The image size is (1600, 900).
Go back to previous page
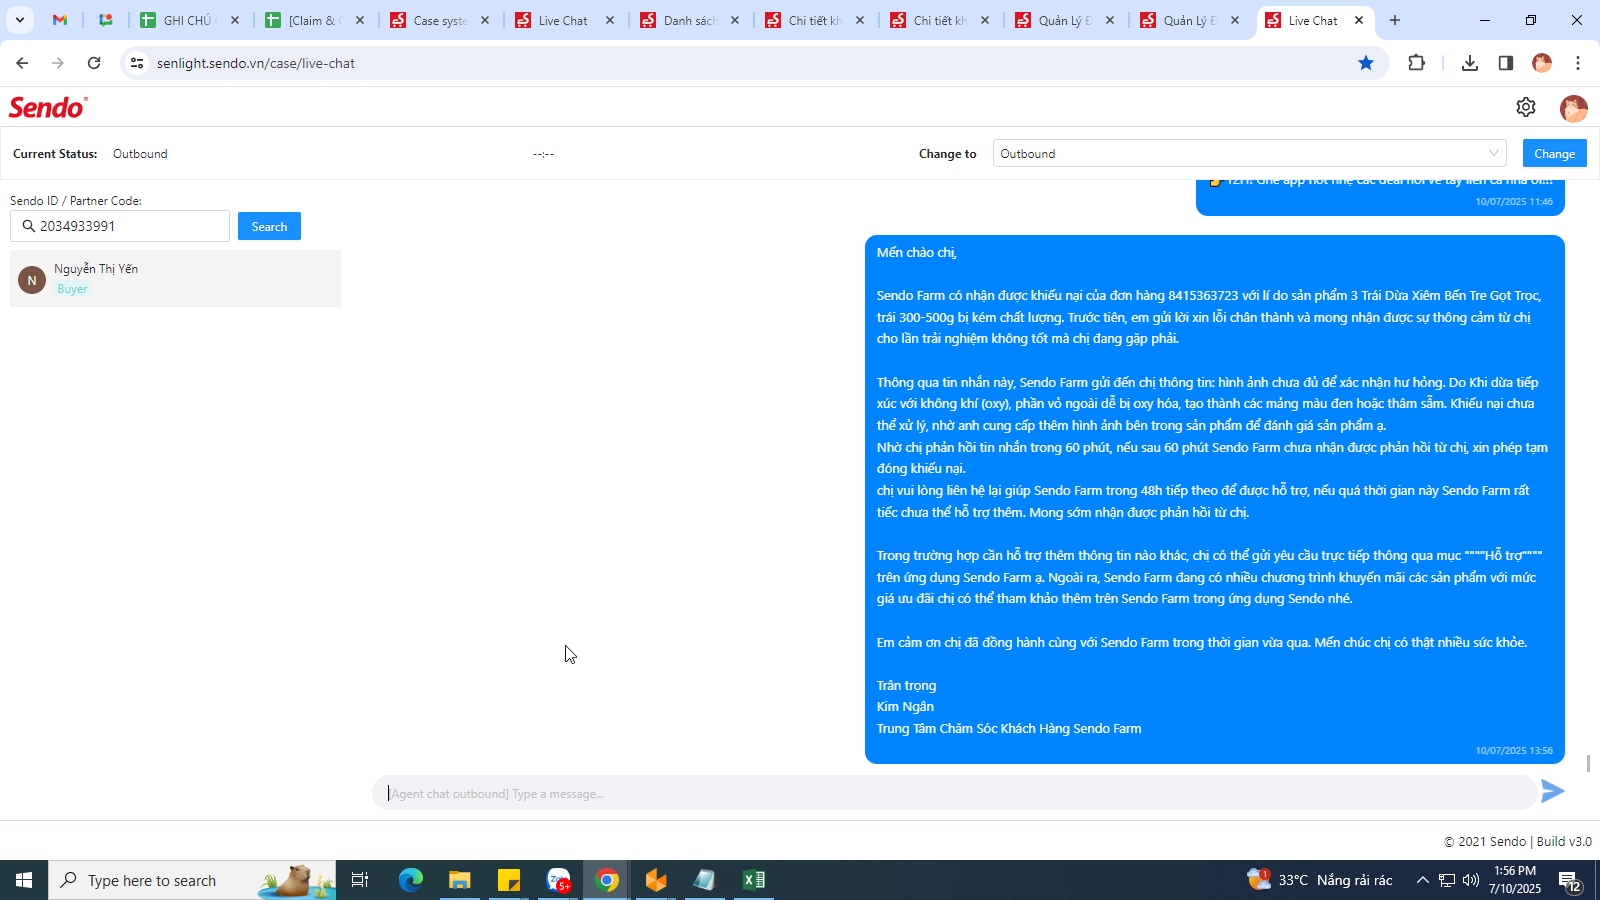22,63
